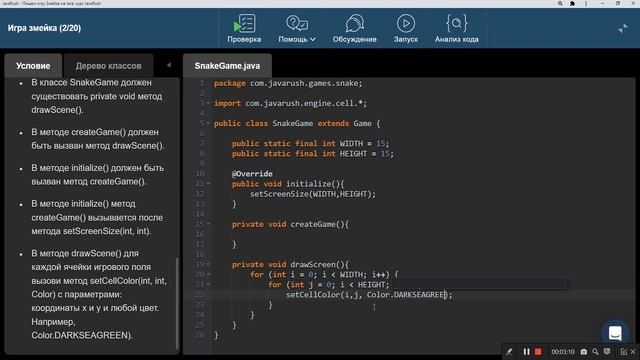
Task: Click the requirement mentioning setScreenSize(int, int)
Action: coord(97,217)
